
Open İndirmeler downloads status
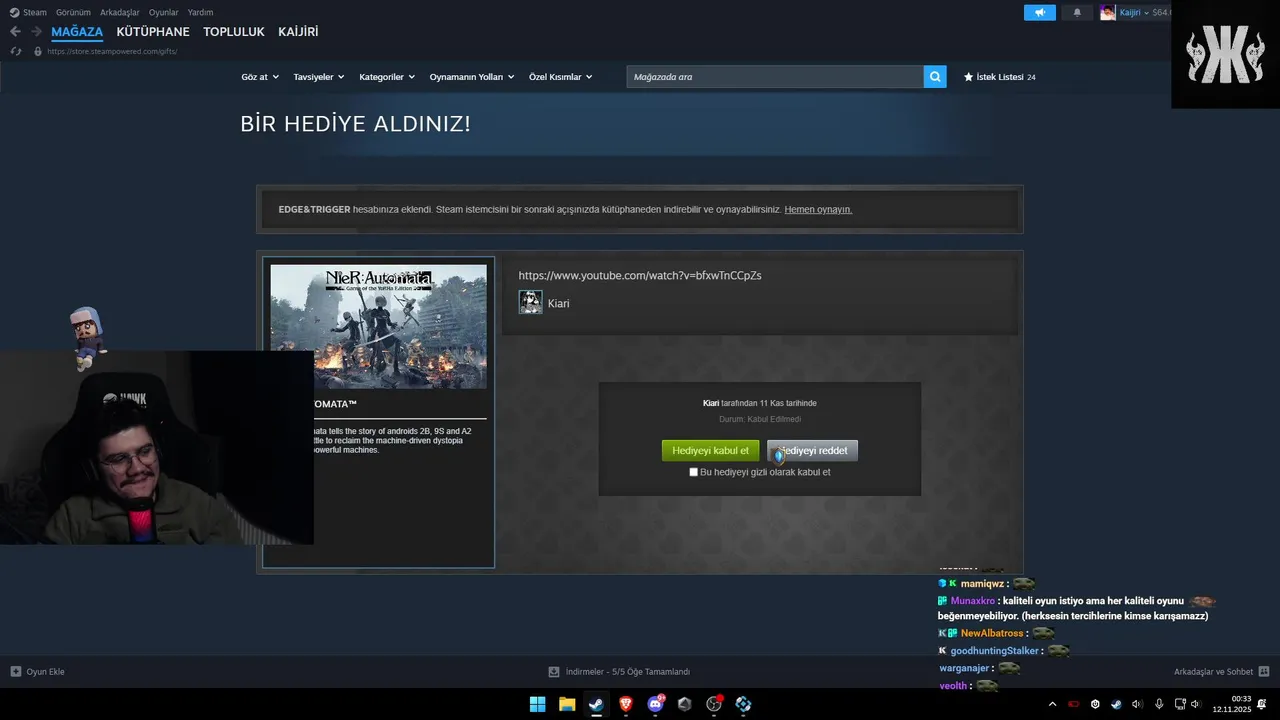tap(619, 671)
